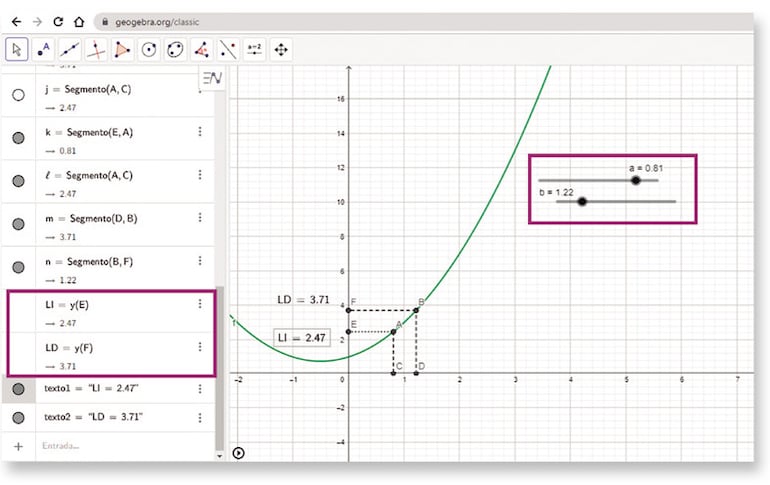Select the Circle with center tool
This screenshot has height=485, width=770.
(149, 50)
